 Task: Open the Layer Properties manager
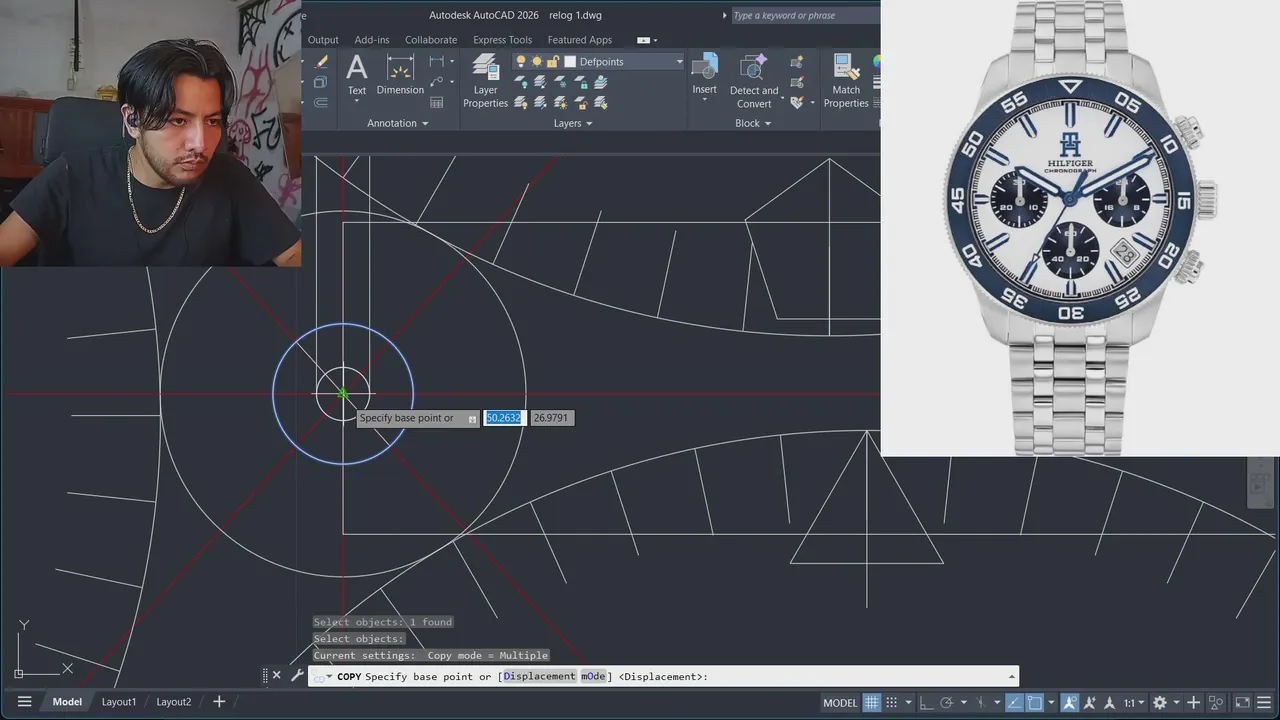point(486,81)
